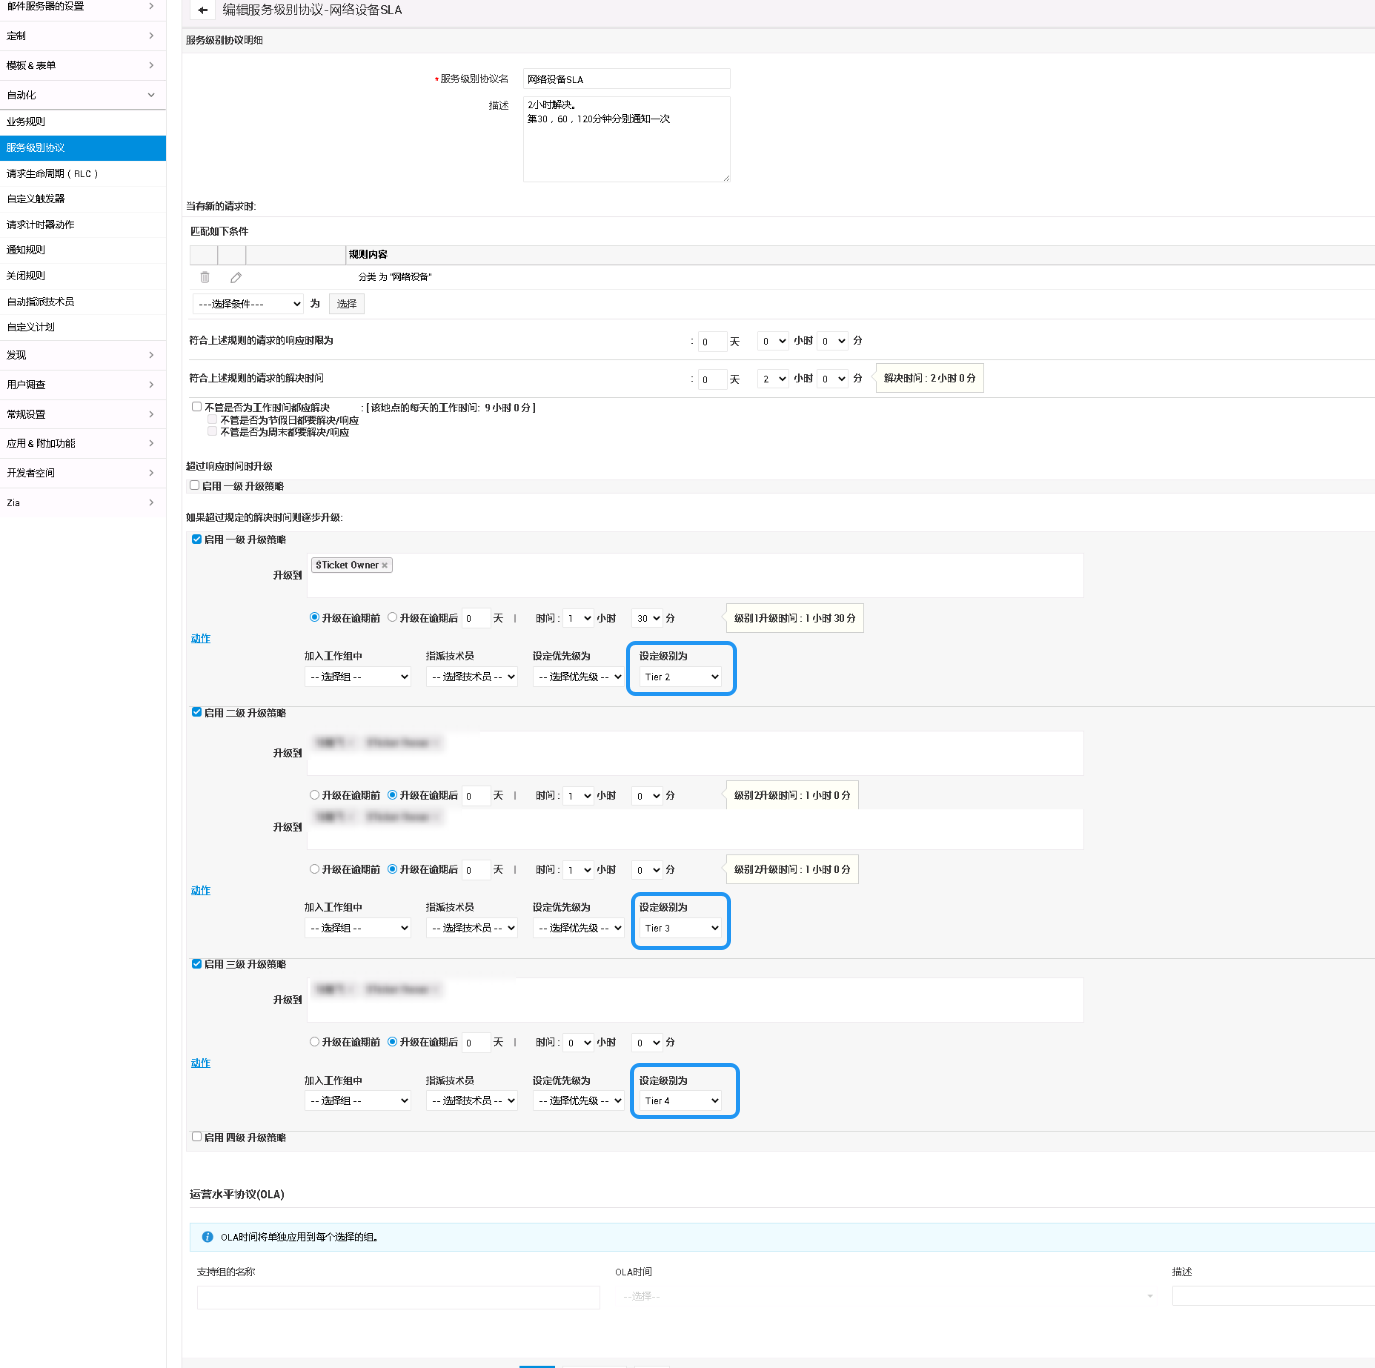Open the 选择条件 criteria dropdown

(248, 304)
